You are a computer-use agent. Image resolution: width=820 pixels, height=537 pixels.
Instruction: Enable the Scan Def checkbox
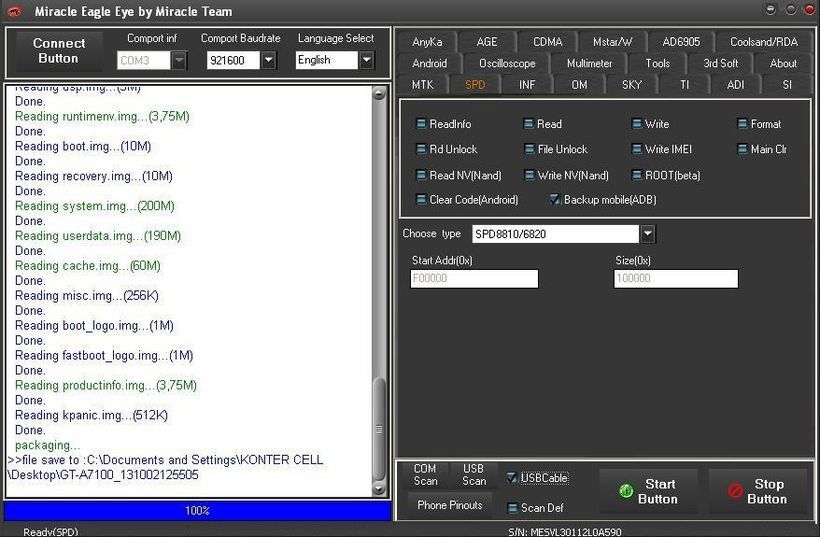click(x=512, y=508)
